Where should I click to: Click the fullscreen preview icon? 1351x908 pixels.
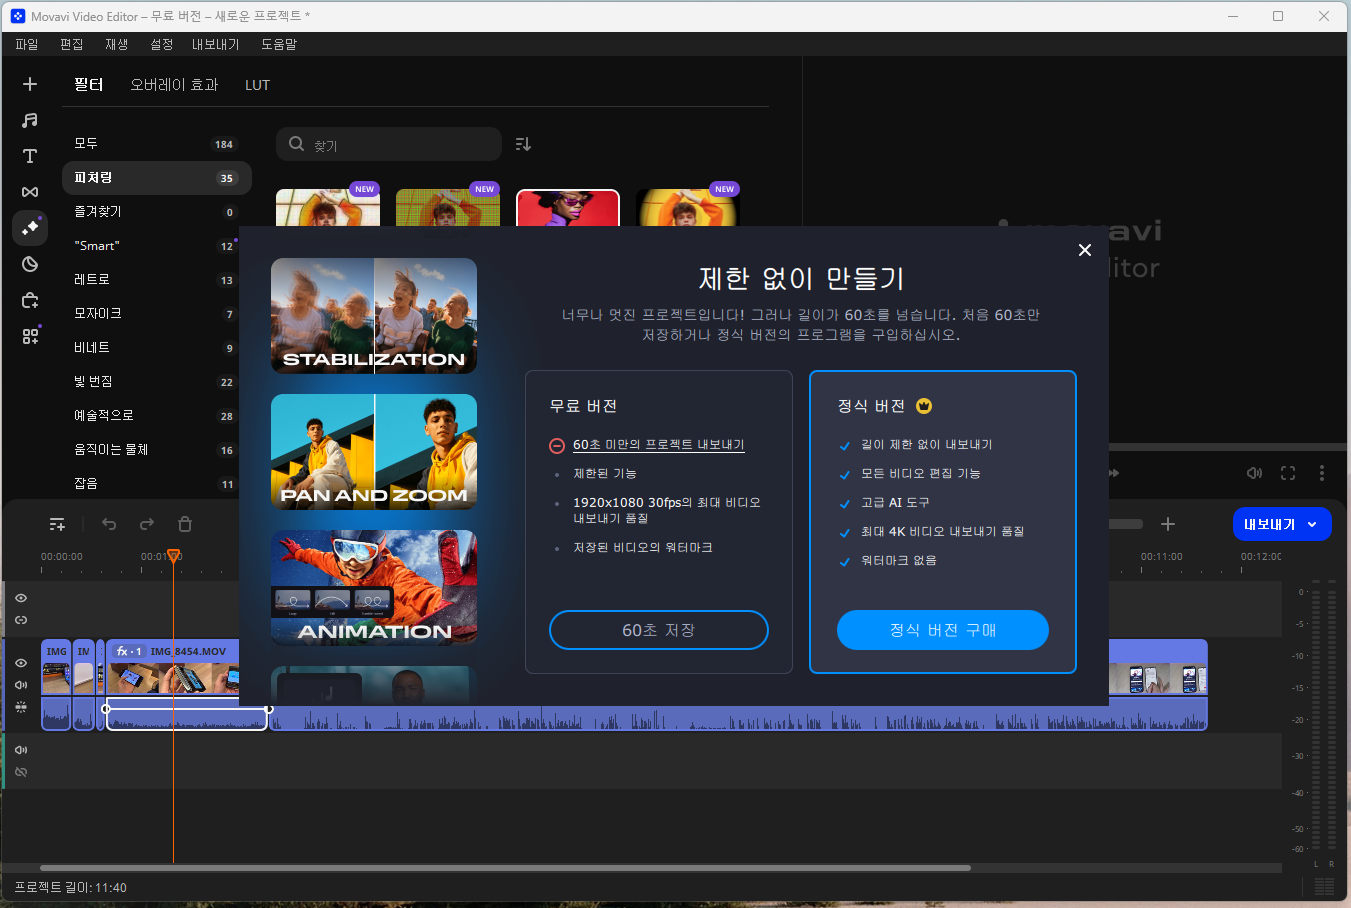(x=1288, y=473)
